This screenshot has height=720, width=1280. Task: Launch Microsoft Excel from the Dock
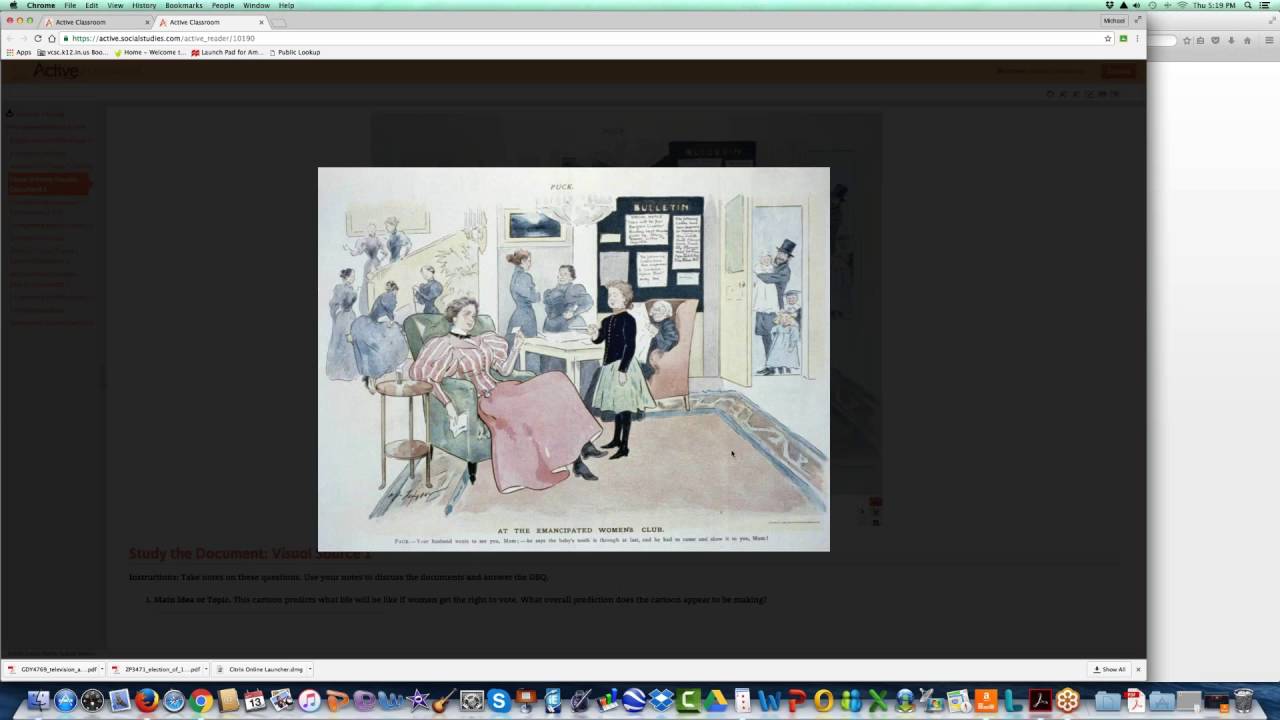pos(878,700)
